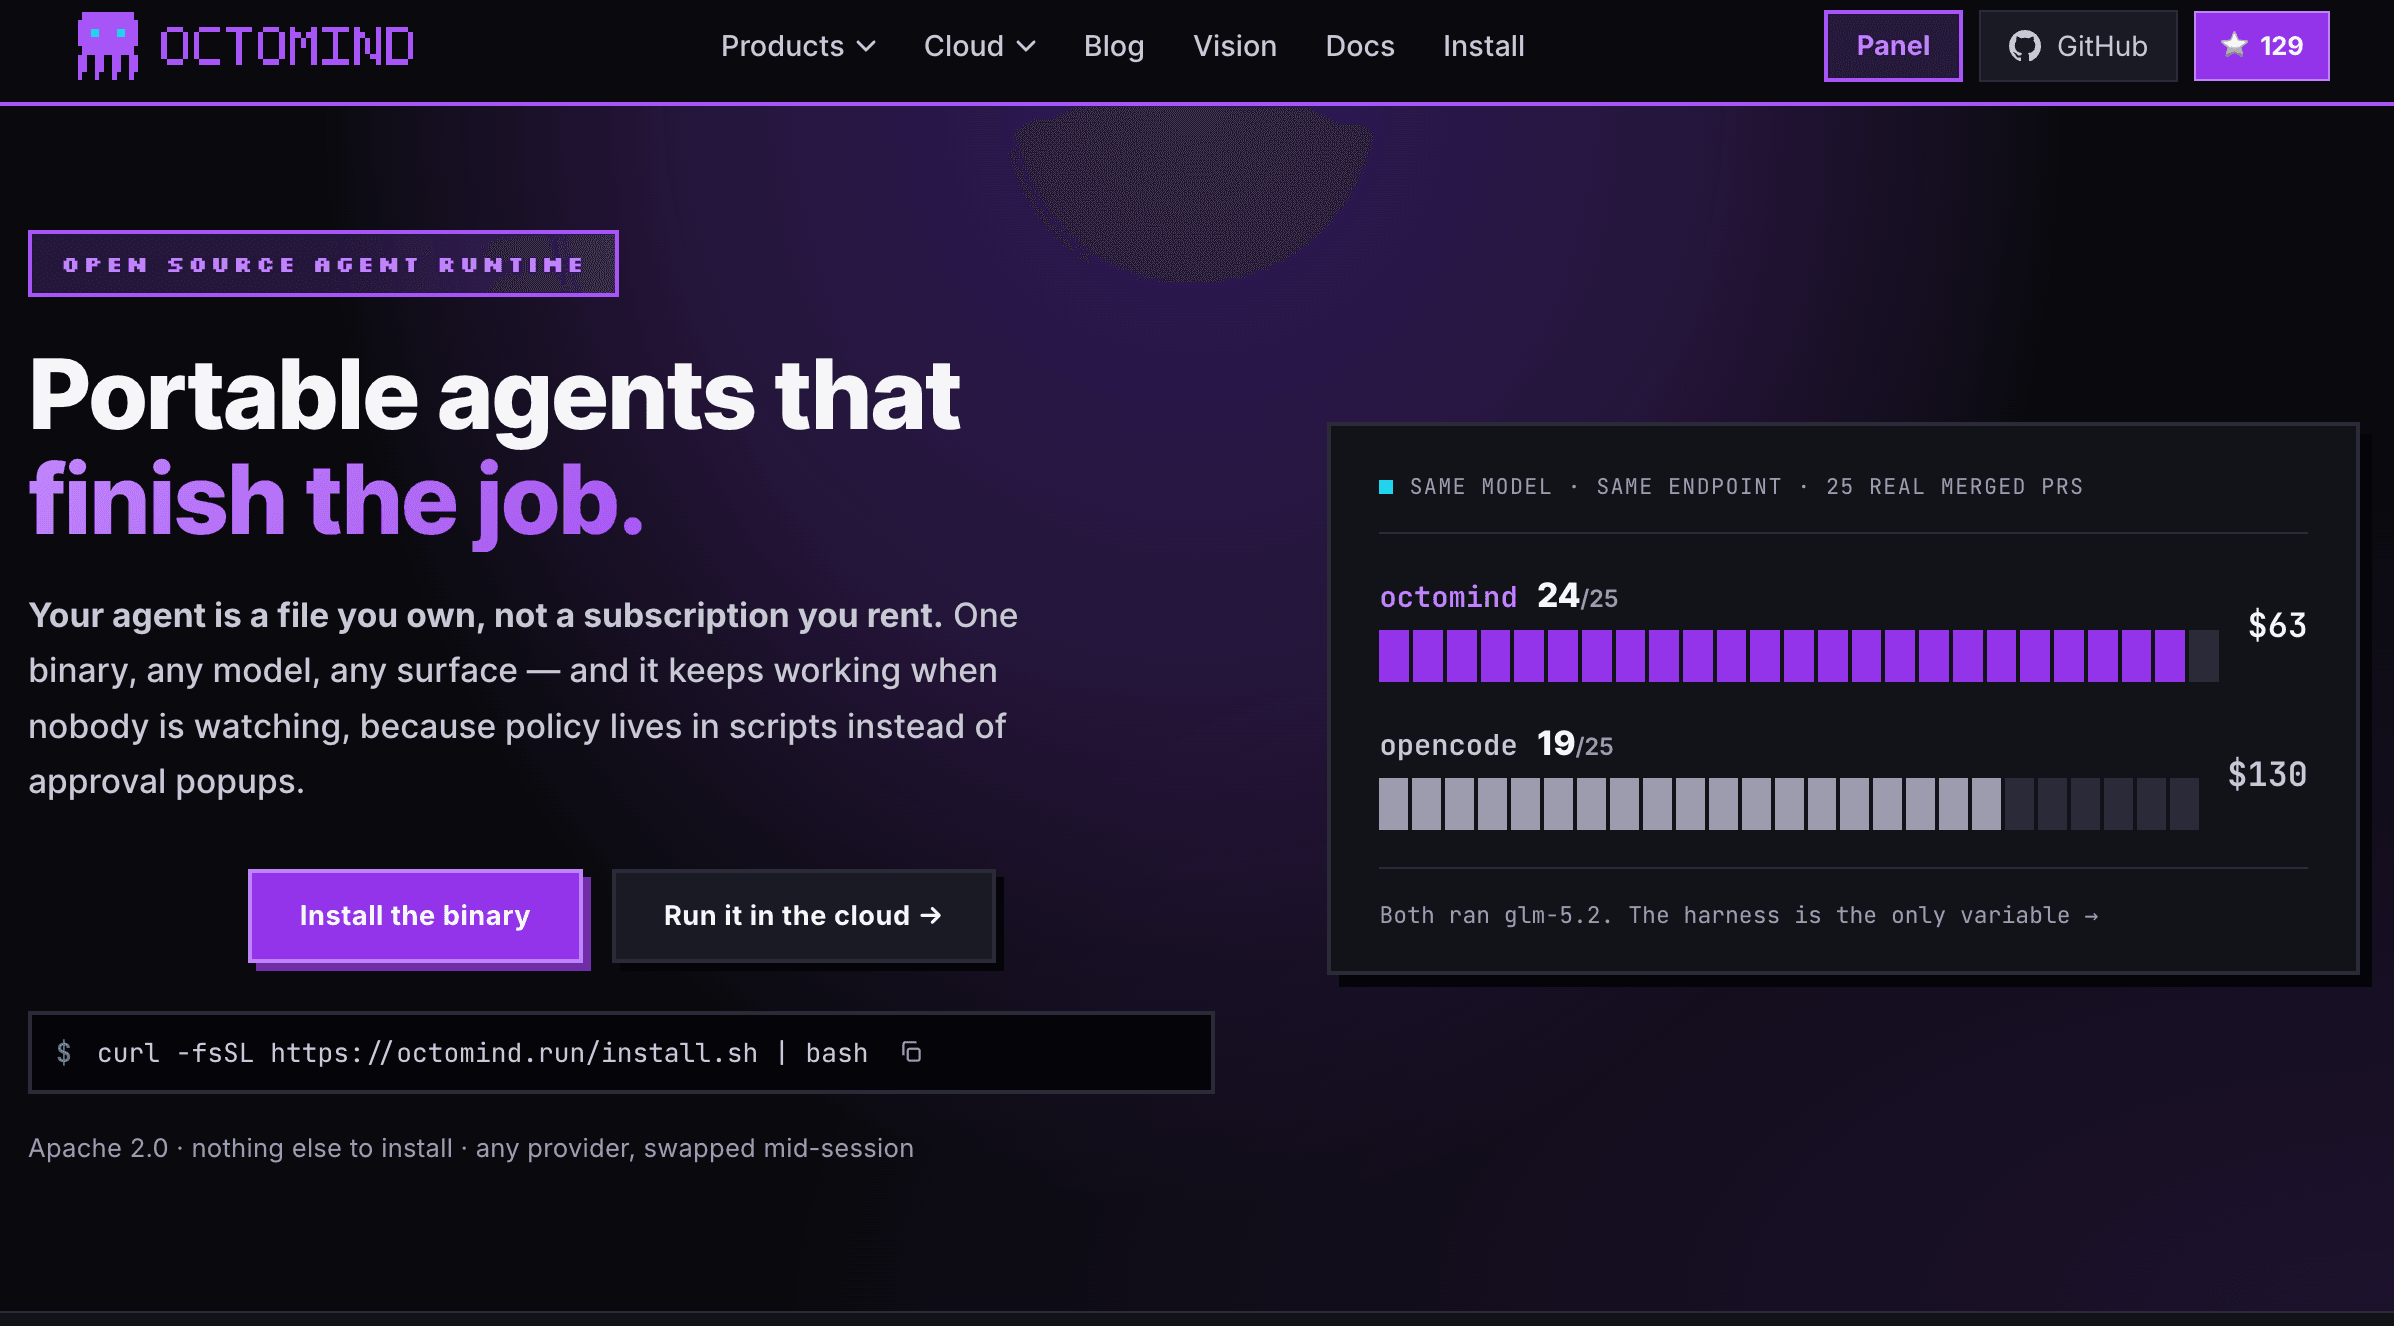Open the Vision page
Viewport: 2394px width, 1326px height.
pos(1235,46)
